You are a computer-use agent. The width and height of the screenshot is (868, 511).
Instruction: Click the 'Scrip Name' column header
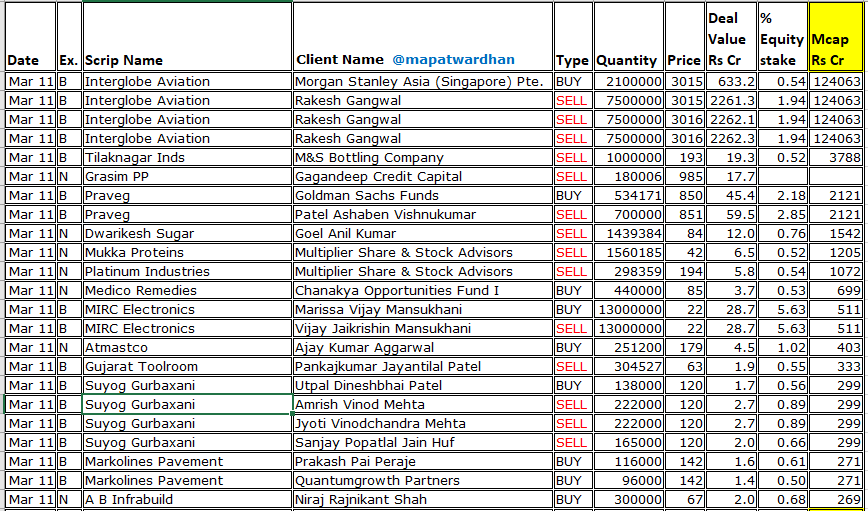coord(187,37)
